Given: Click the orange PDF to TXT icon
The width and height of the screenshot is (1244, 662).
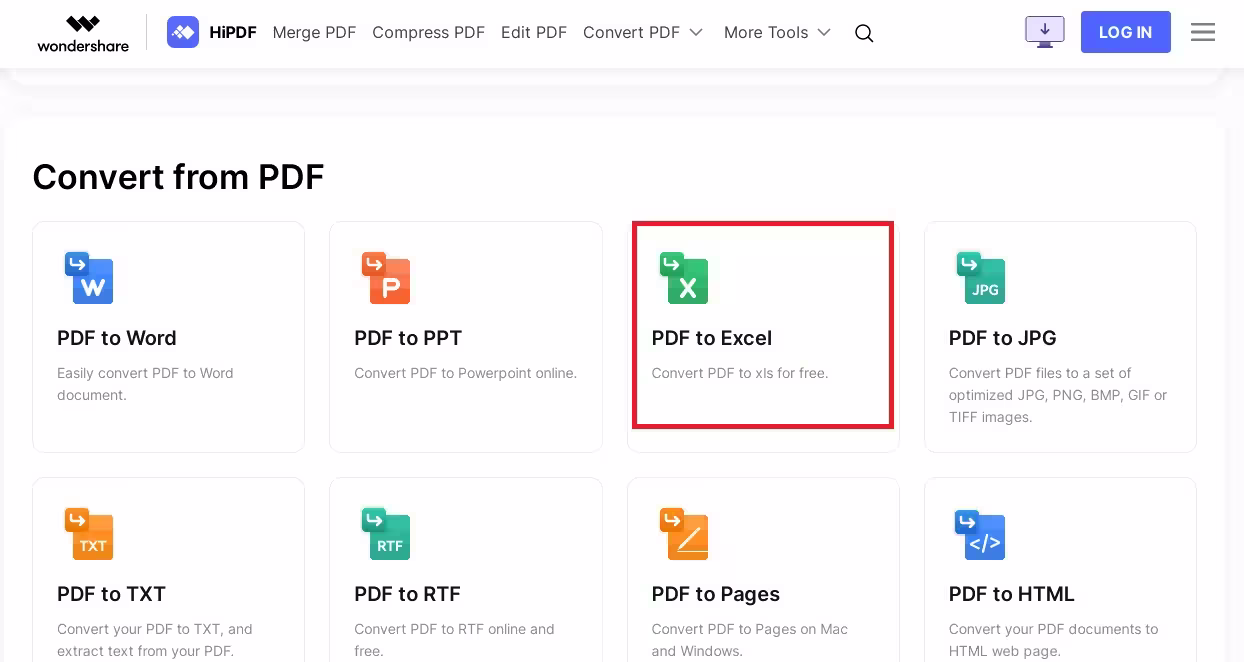Looking at the screenshot, I should coord(89,534).
